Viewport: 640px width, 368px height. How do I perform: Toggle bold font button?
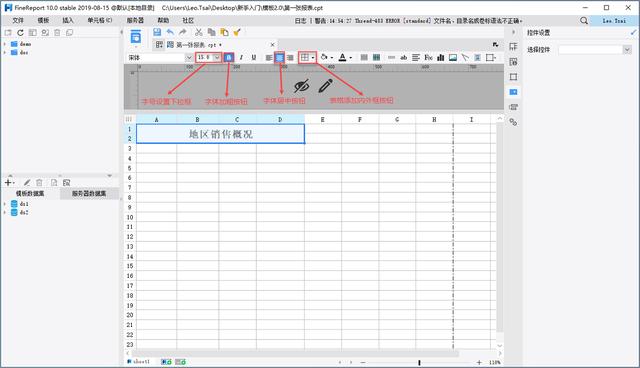pos(229,58)
